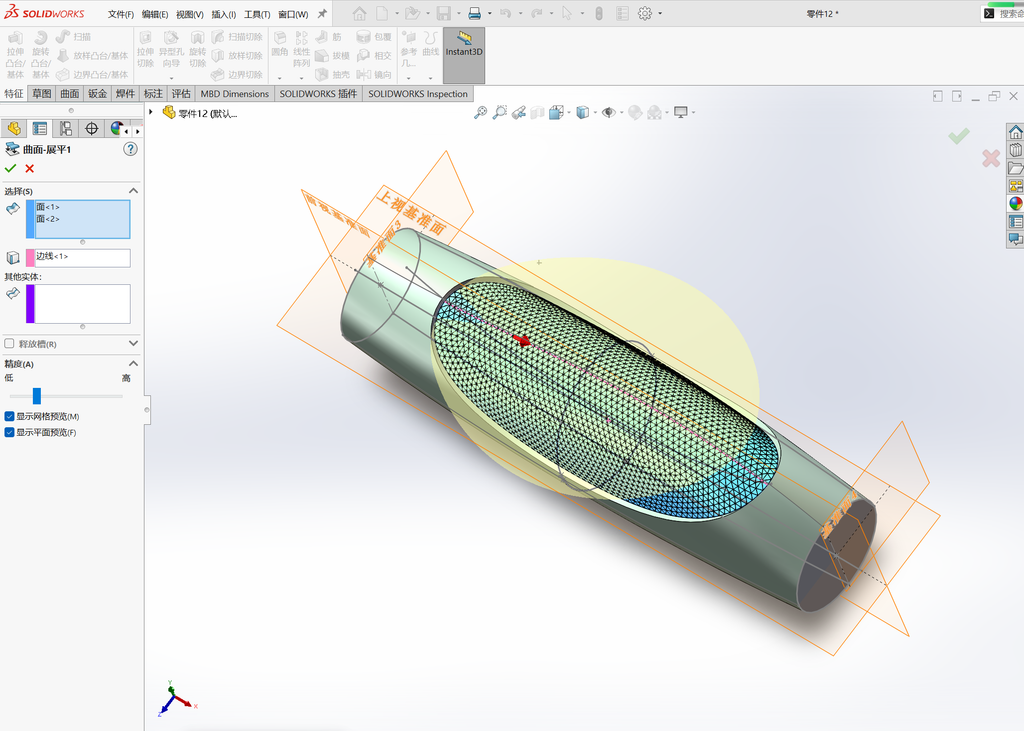Click the viewport cancel corner X

[991, 158]
